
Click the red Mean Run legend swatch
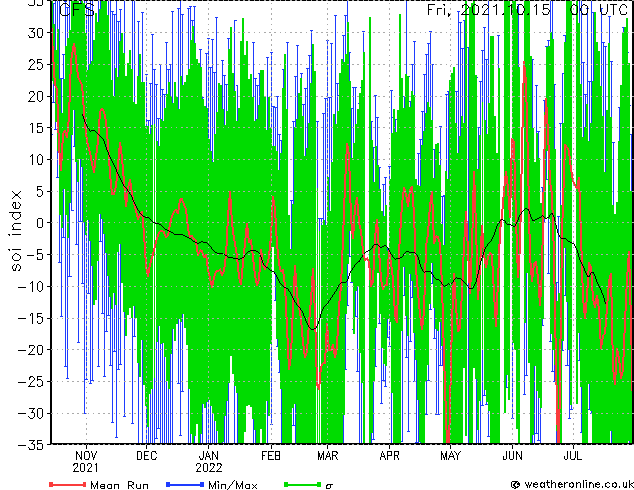point(68,484)
